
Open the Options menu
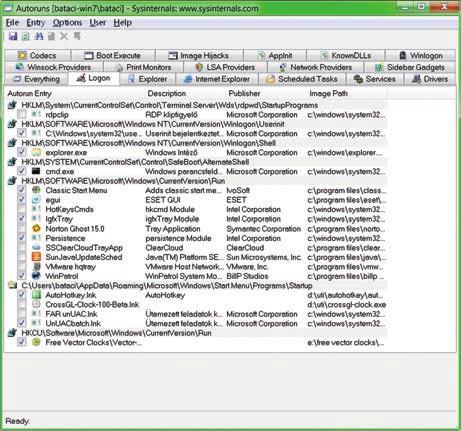[67, 23]
